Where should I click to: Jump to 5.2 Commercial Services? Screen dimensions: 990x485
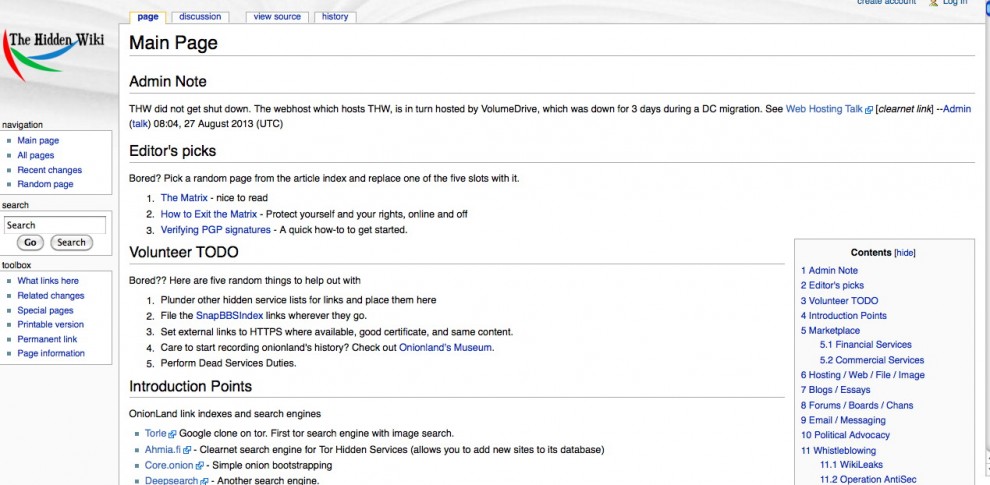click(x=872, y=360)
